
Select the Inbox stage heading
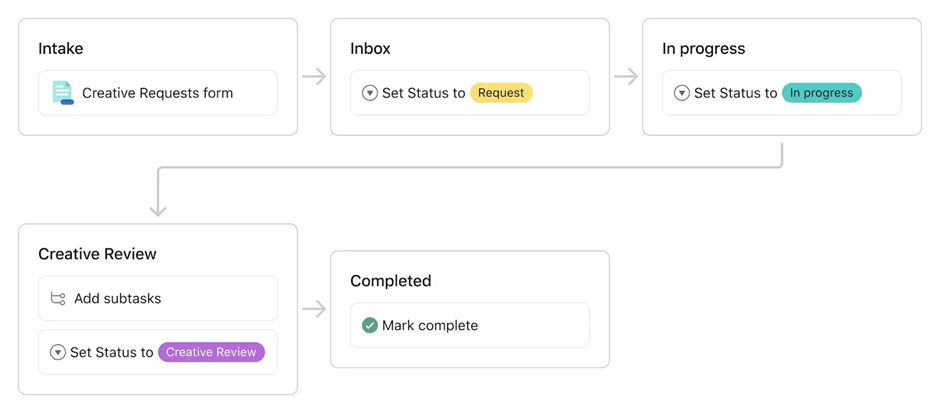370,48
